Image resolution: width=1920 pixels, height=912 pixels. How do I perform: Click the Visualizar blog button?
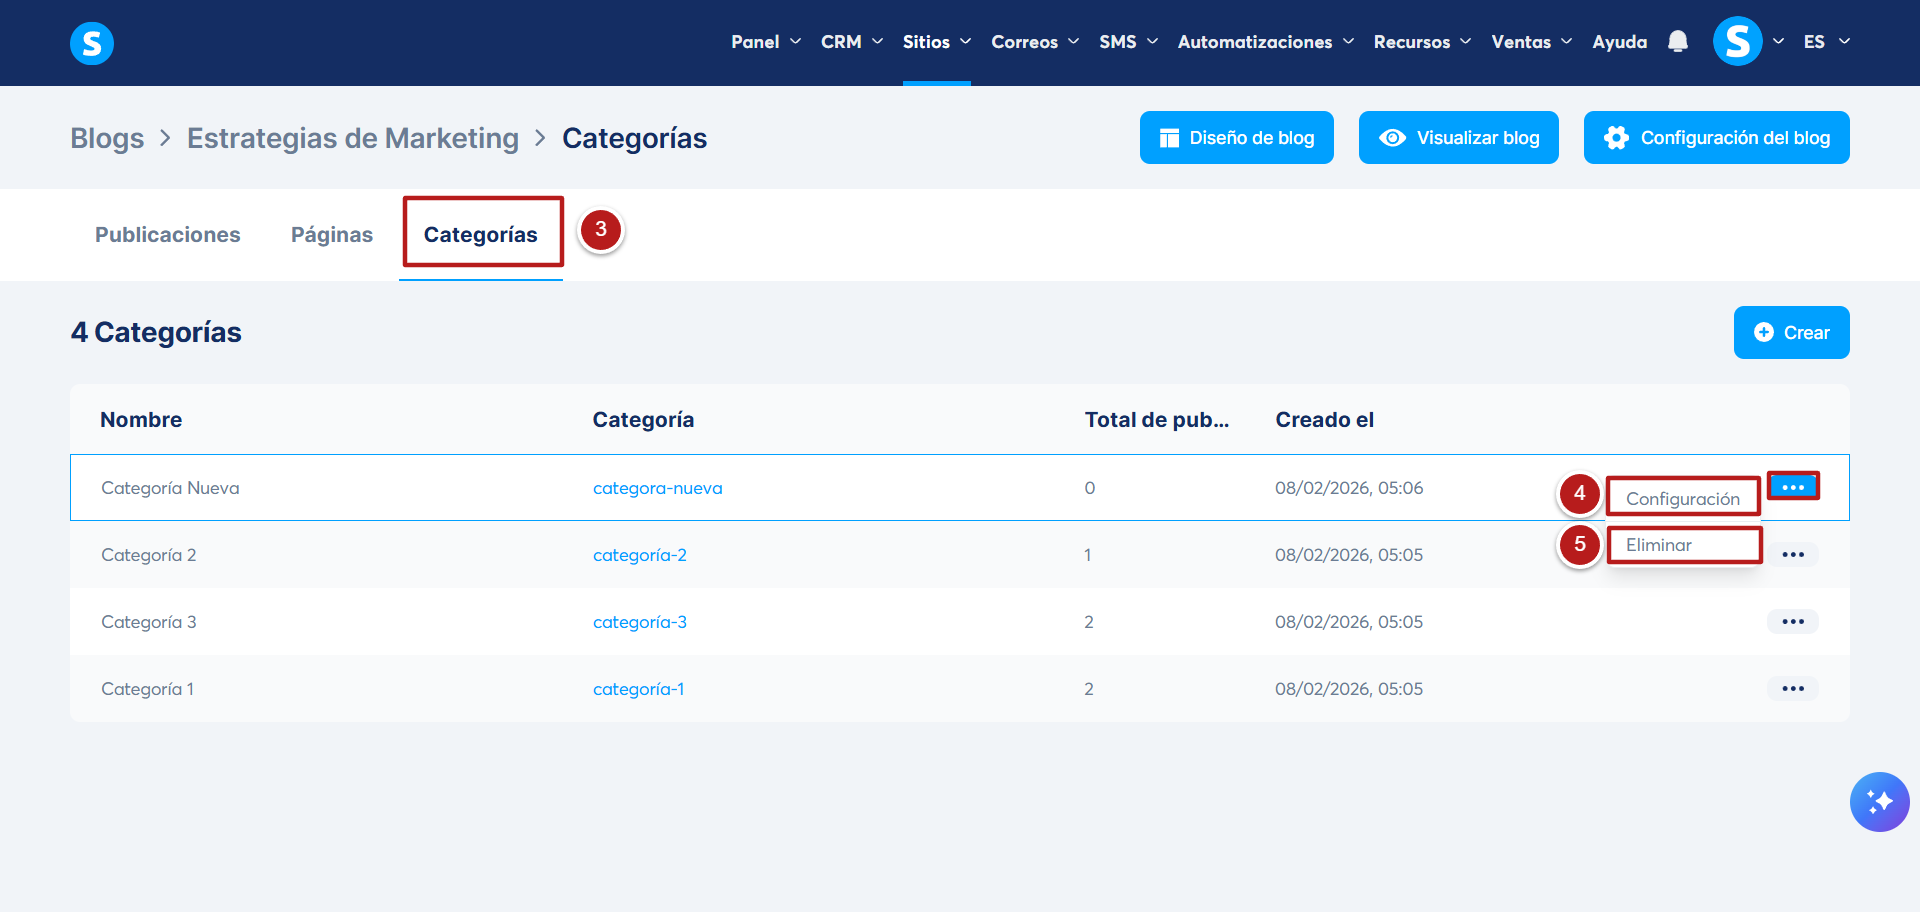[x=1459, y=138]
